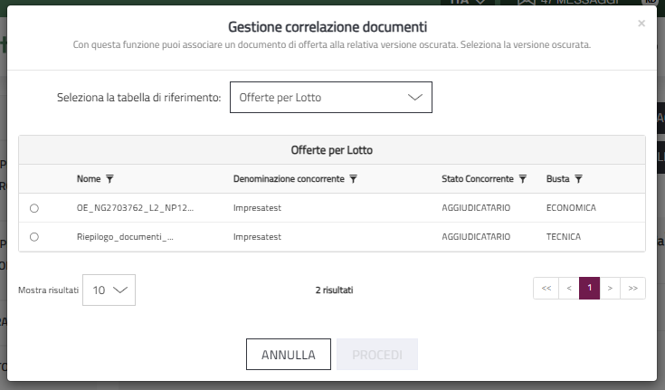Select the OE_NG2703762_L2_NP12 radio button
665x390 pixels.
34,208
